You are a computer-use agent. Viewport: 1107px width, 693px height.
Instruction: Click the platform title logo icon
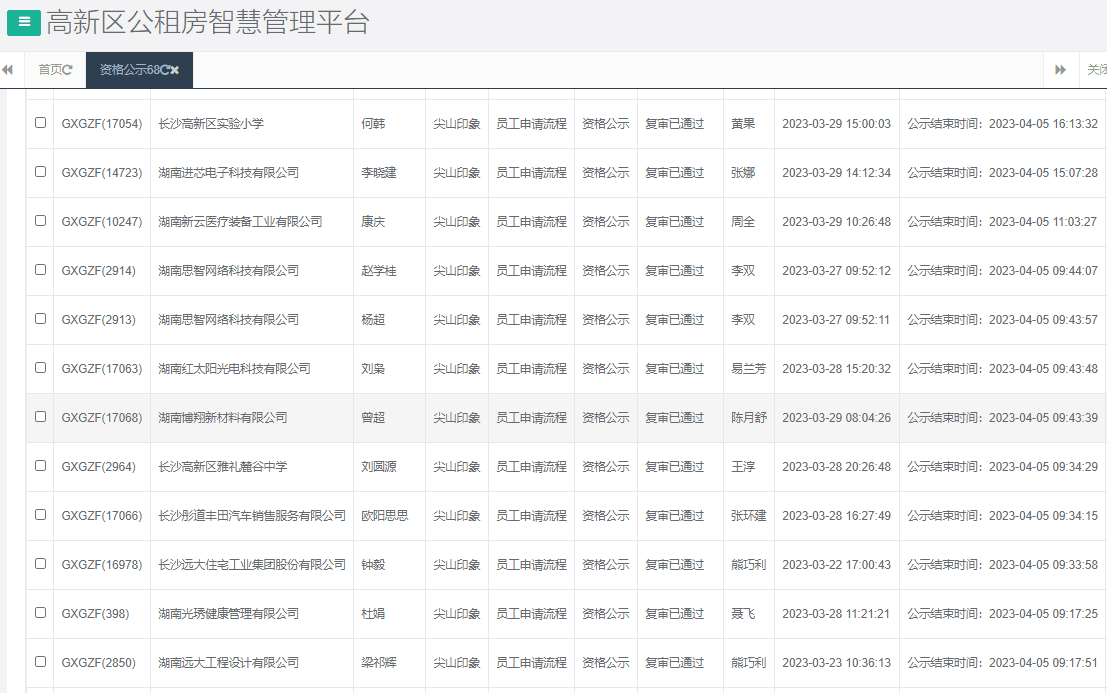coord(22,22)
